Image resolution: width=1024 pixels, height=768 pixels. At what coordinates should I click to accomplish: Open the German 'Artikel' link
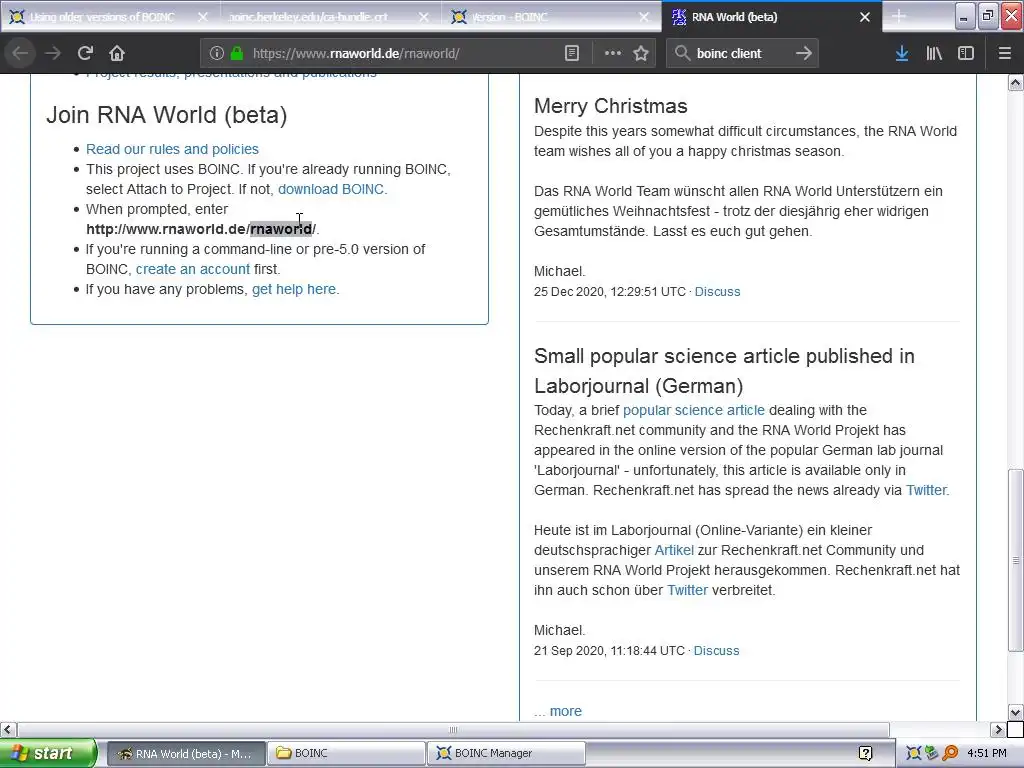click(x=674, y=551)
